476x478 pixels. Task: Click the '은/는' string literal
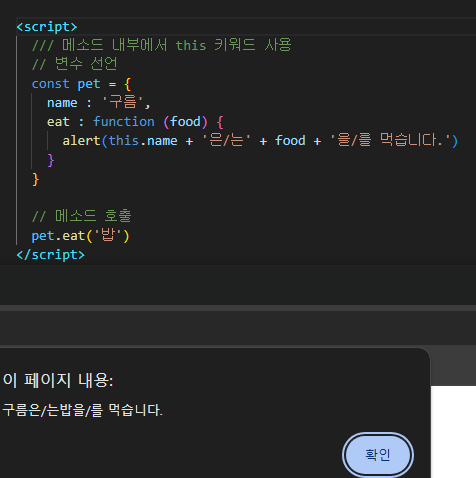(x=226, y=140)
